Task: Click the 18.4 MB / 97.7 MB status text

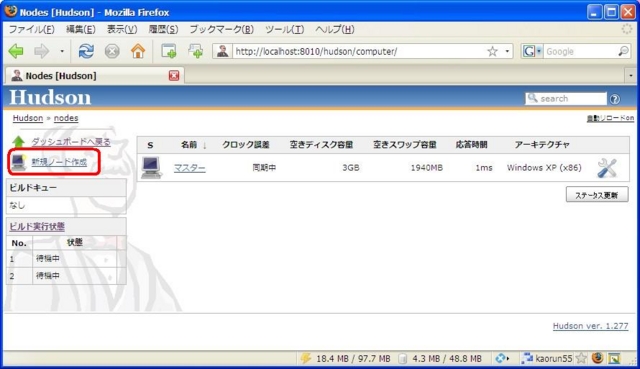Action: pos(353,358)
